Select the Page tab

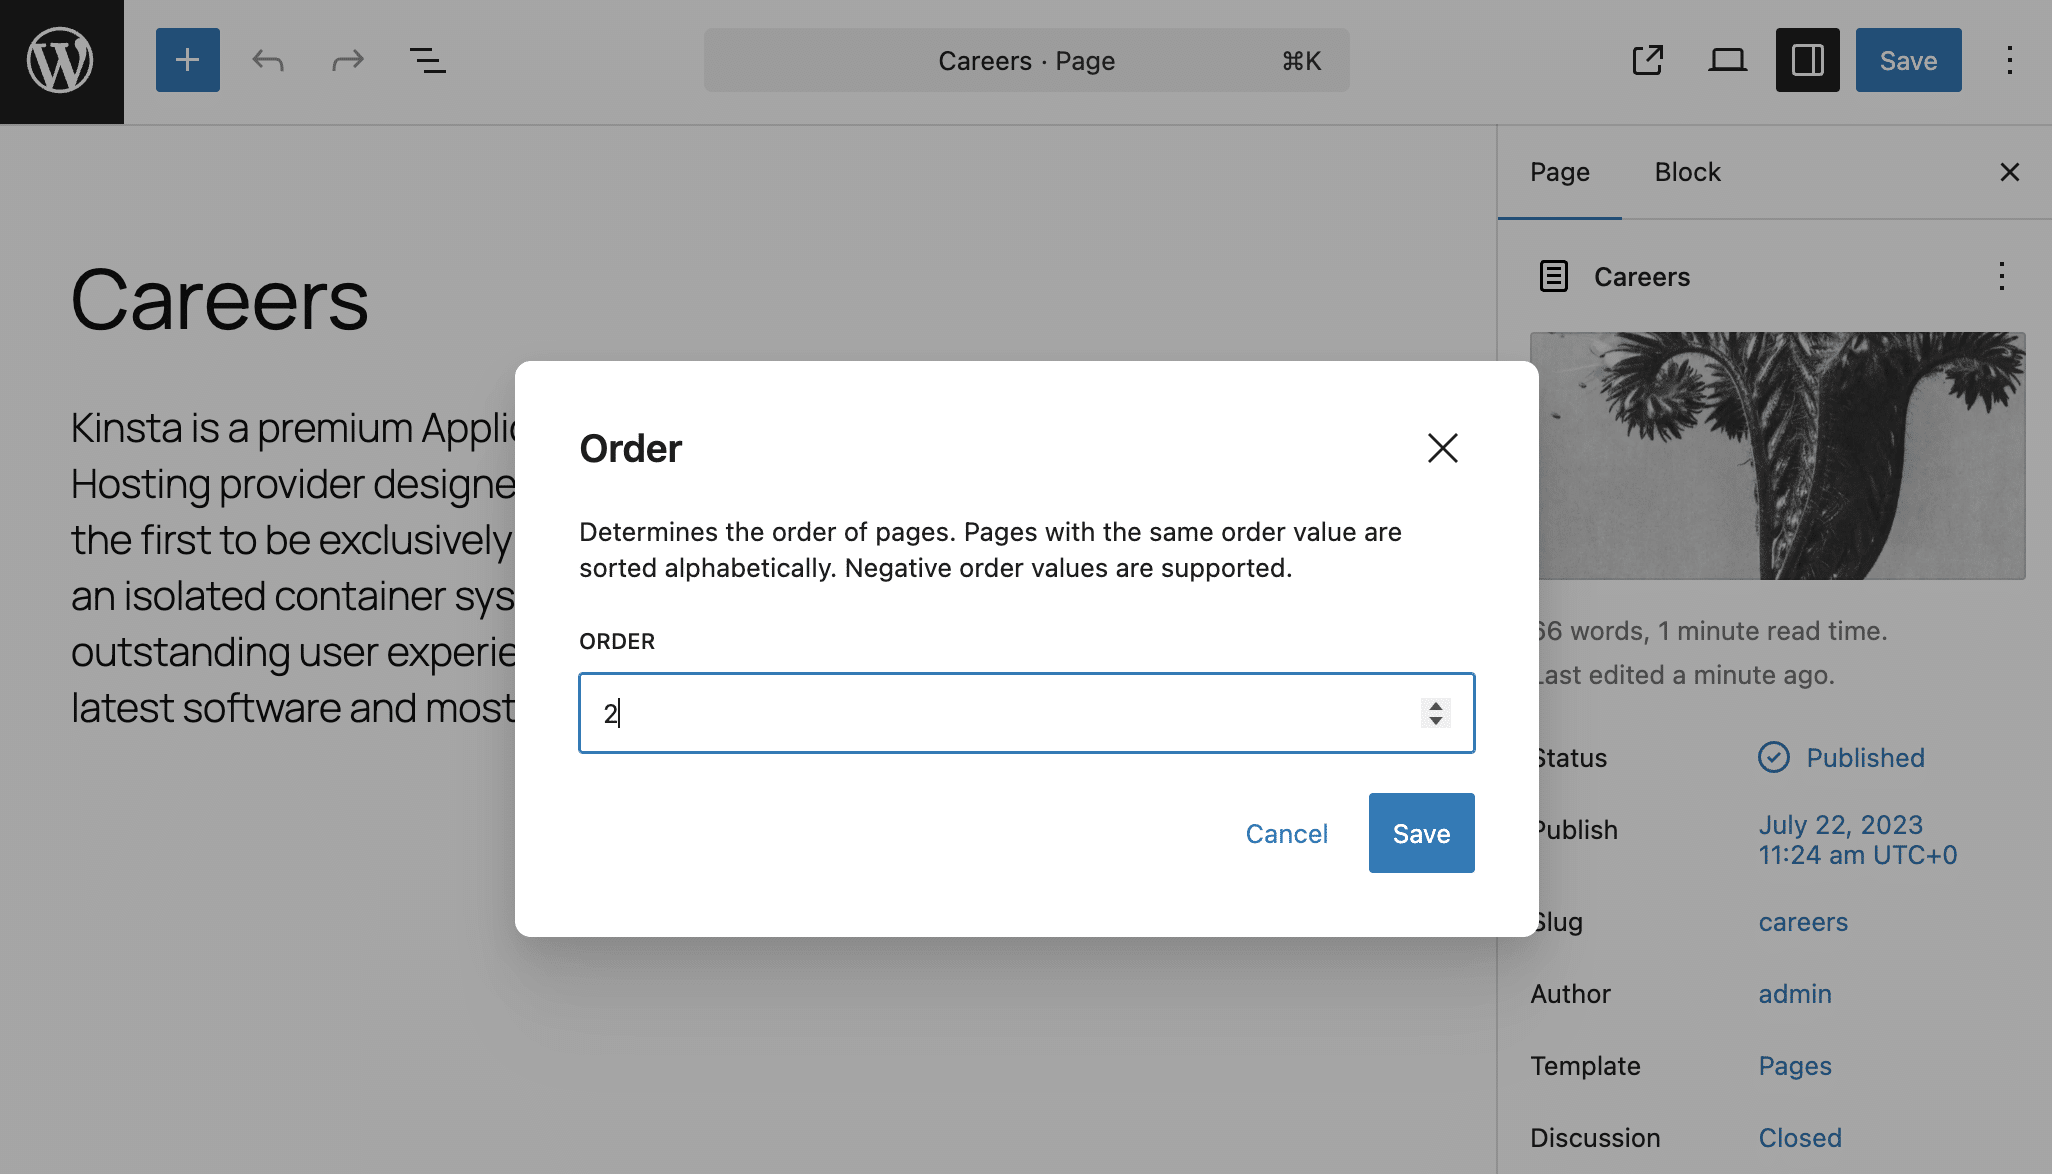coord(1559,172)
